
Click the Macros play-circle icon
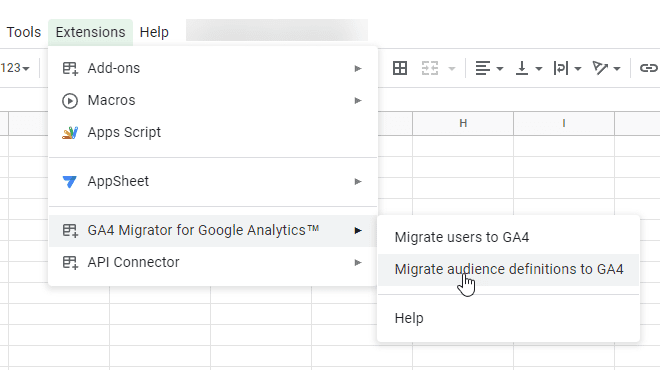(x=70, y=101)
